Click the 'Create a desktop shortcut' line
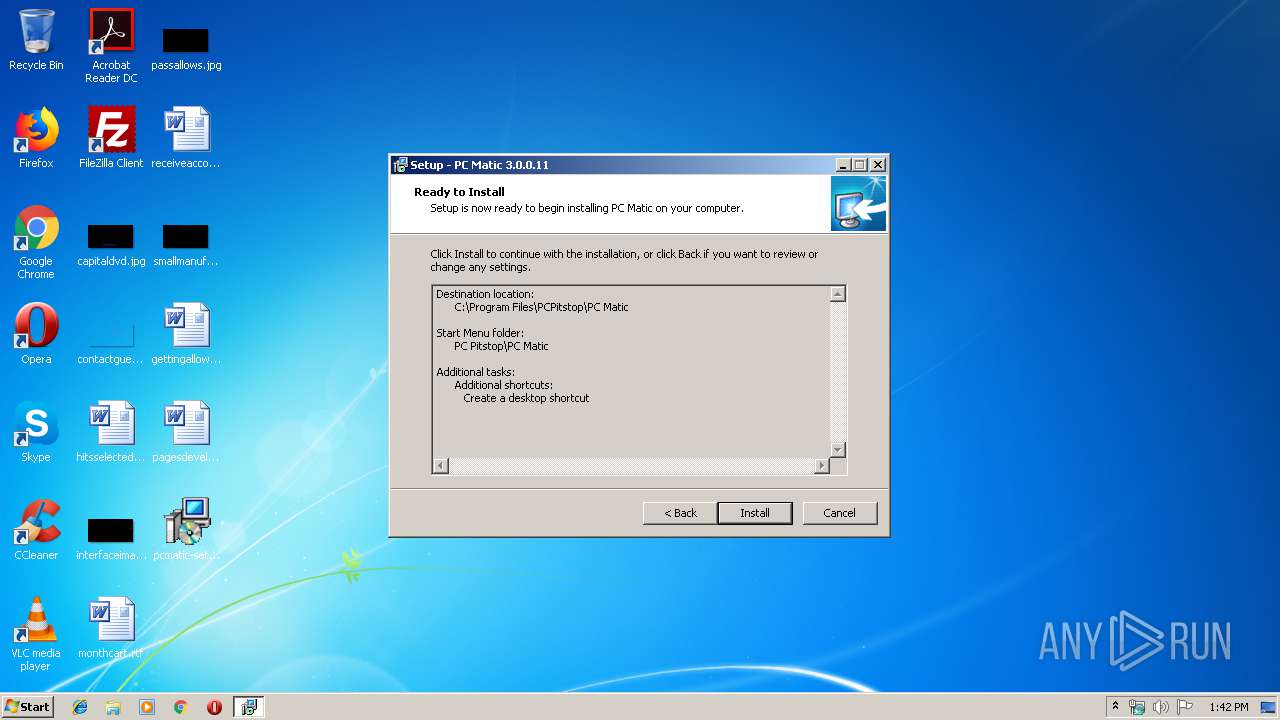This screenshot has height=720, width=1280. [526, 398]
